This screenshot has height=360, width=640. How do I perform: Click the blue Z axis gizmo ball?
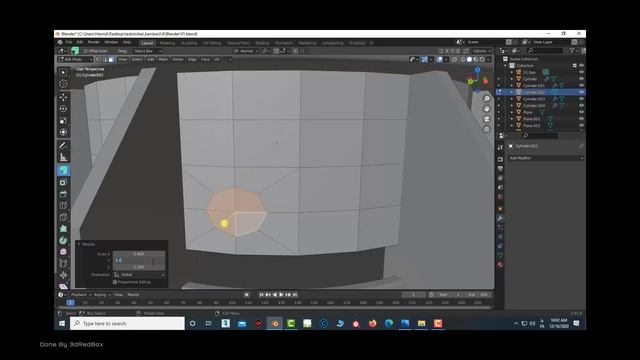477,70
